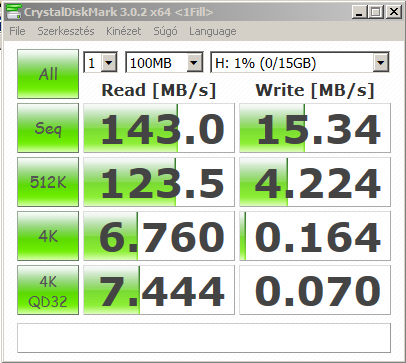Open the Language menu
The width and height of the screenshot is (406, 363).
coord(213,31)
